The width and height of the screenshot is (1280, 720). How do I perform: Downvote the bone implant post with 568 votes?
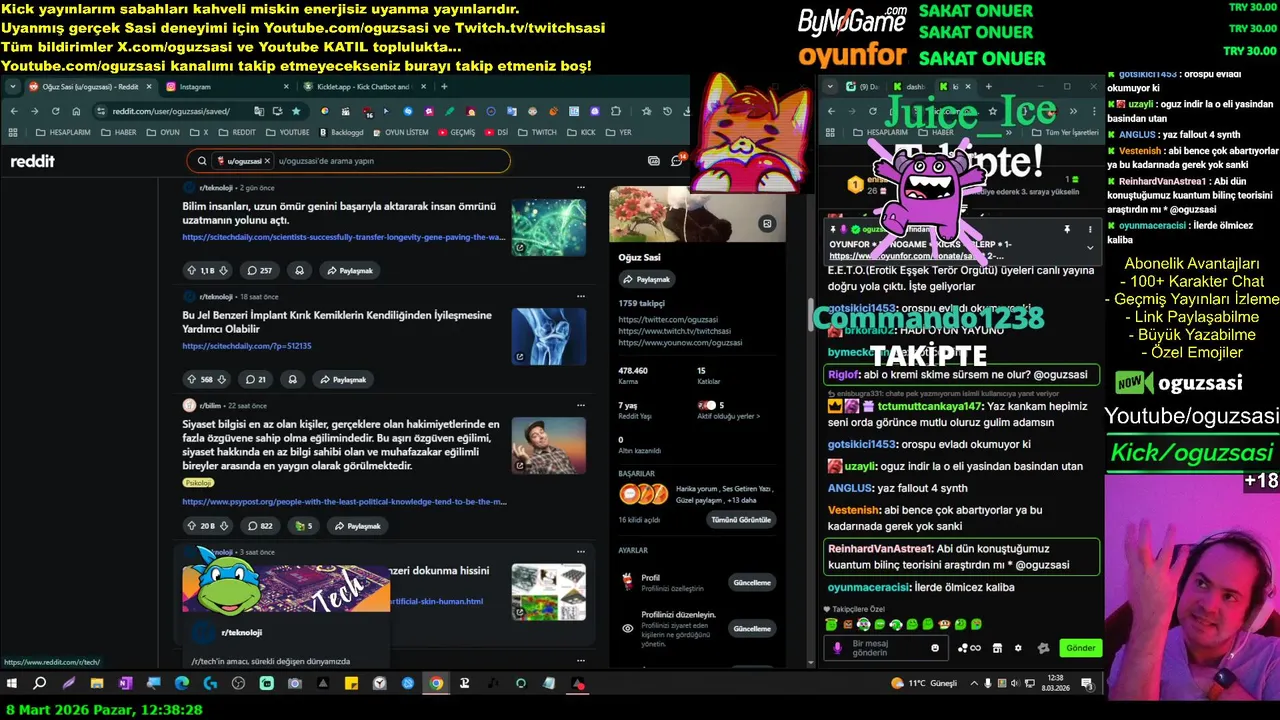[x=222, y=379]
